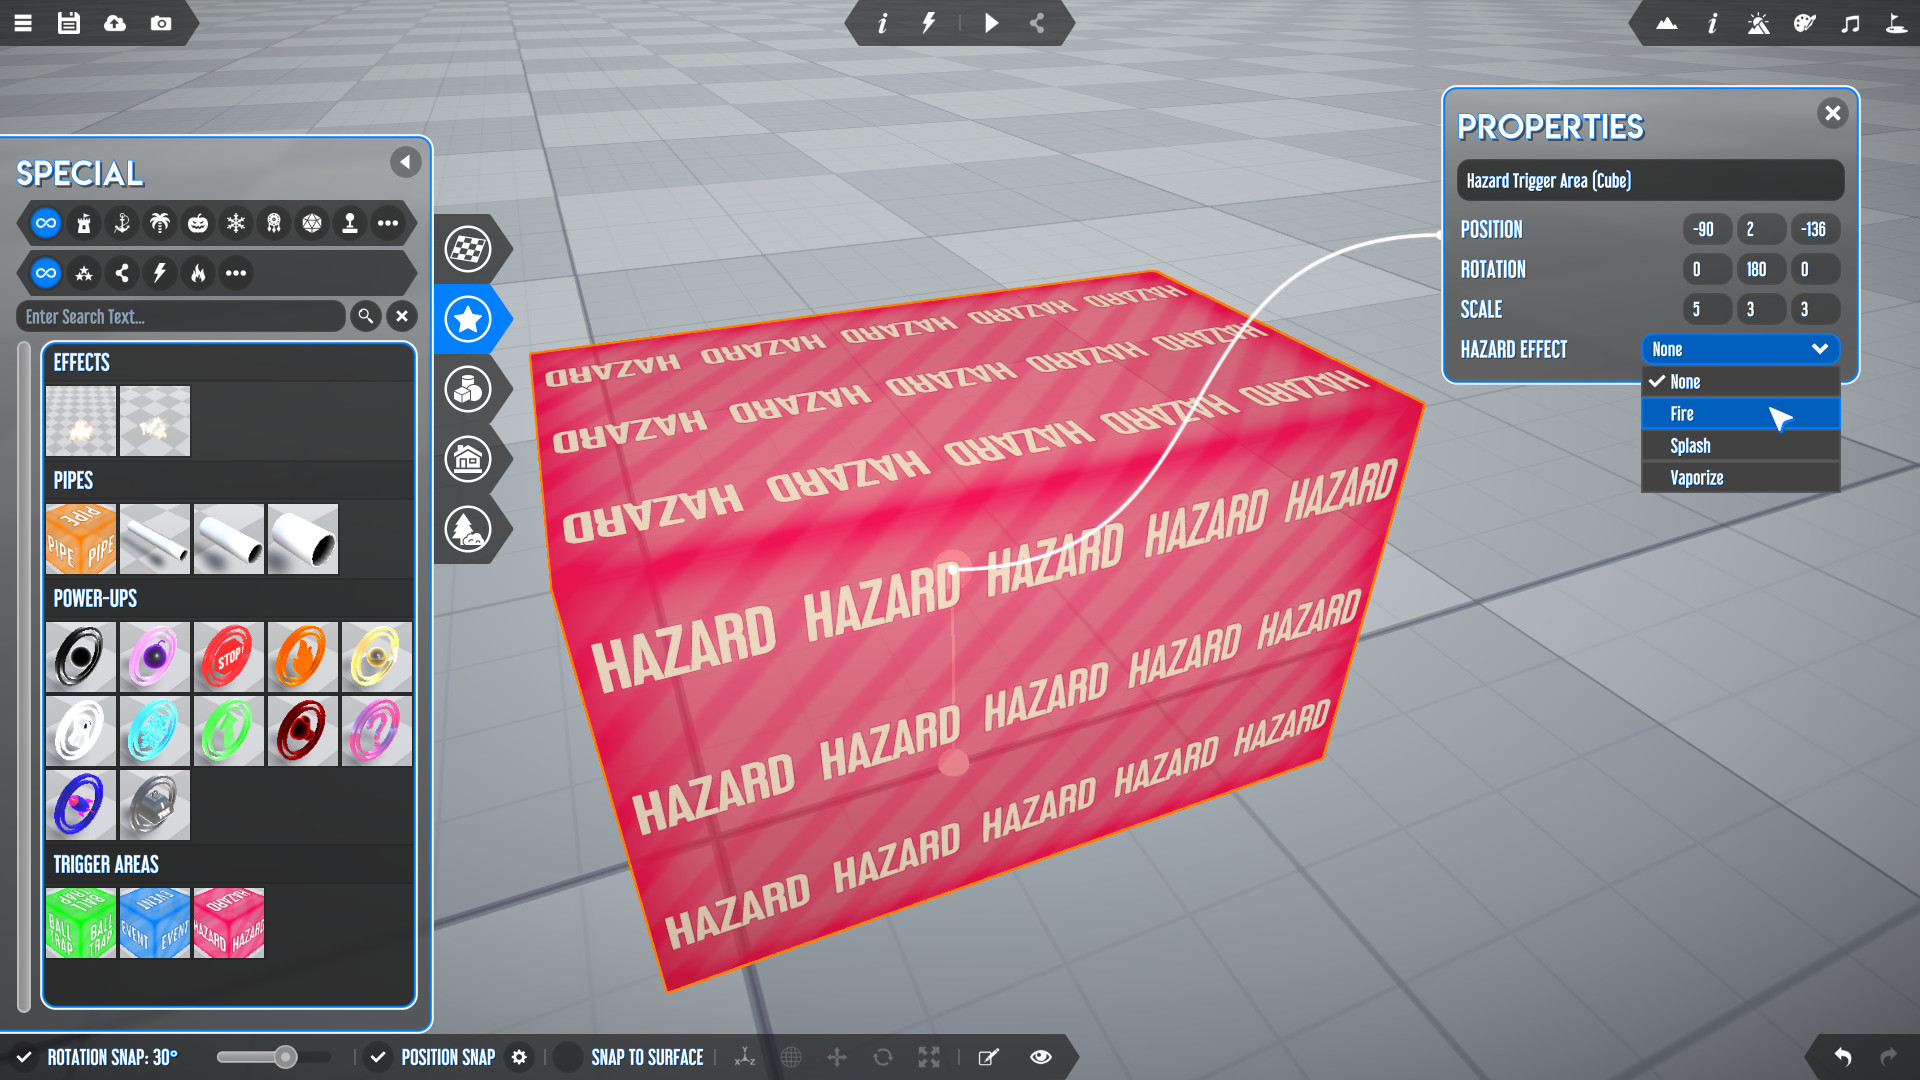
Task: Open the terrain mountain icon settings
Action: tap(1666, 23)
